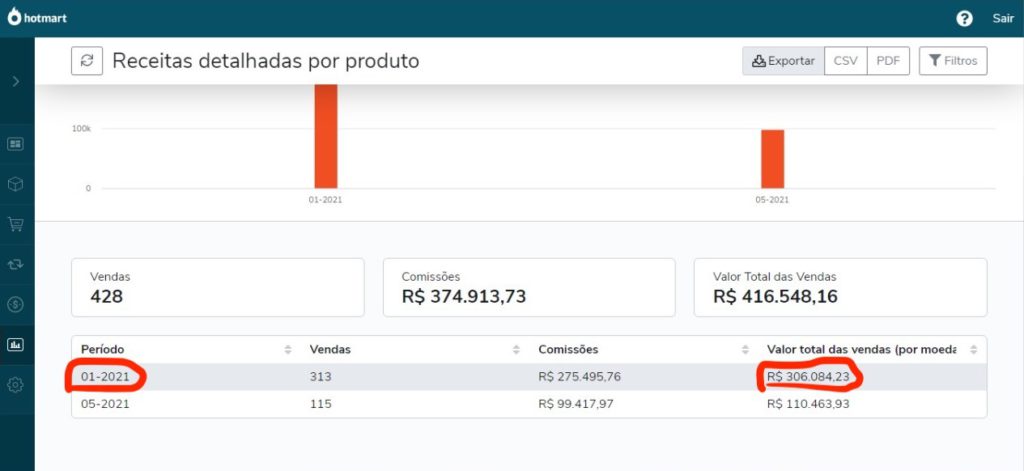
Task: Open the products box icon in sidebar
Action: pyautogui.click(x=16, y=184)
